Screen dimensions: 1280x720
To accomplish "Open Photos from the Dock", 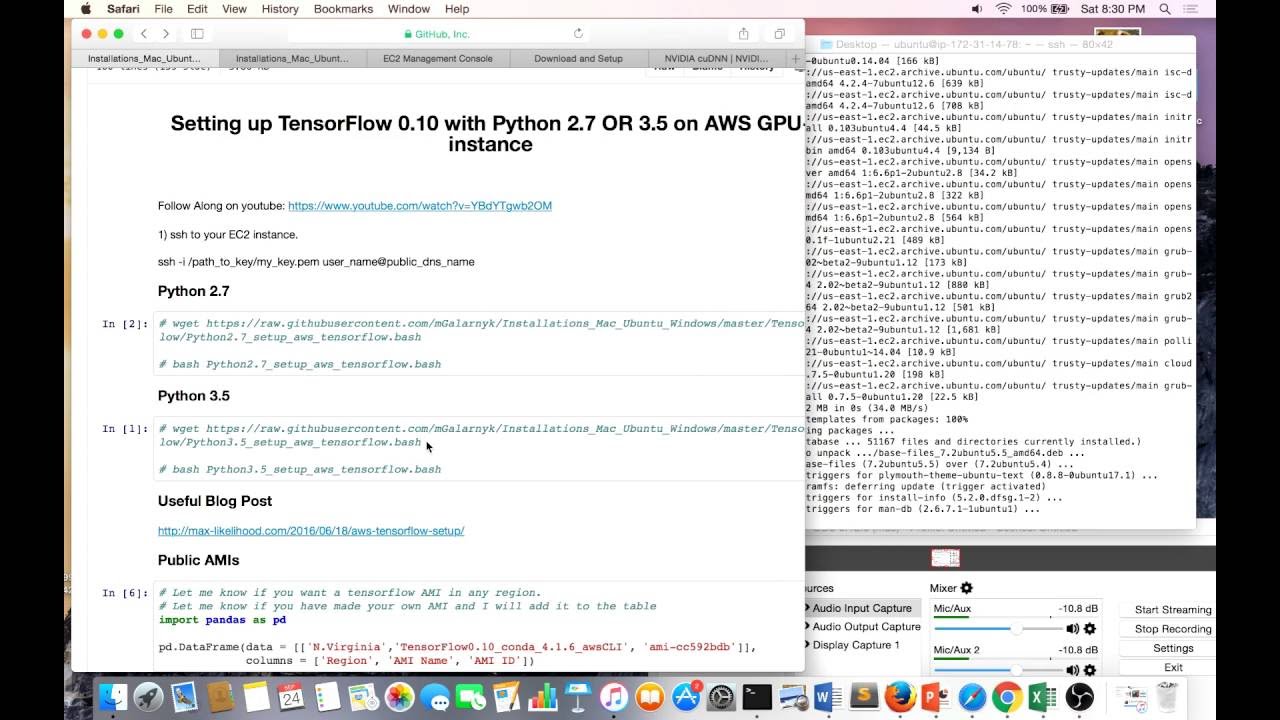I will pos(400,697).
